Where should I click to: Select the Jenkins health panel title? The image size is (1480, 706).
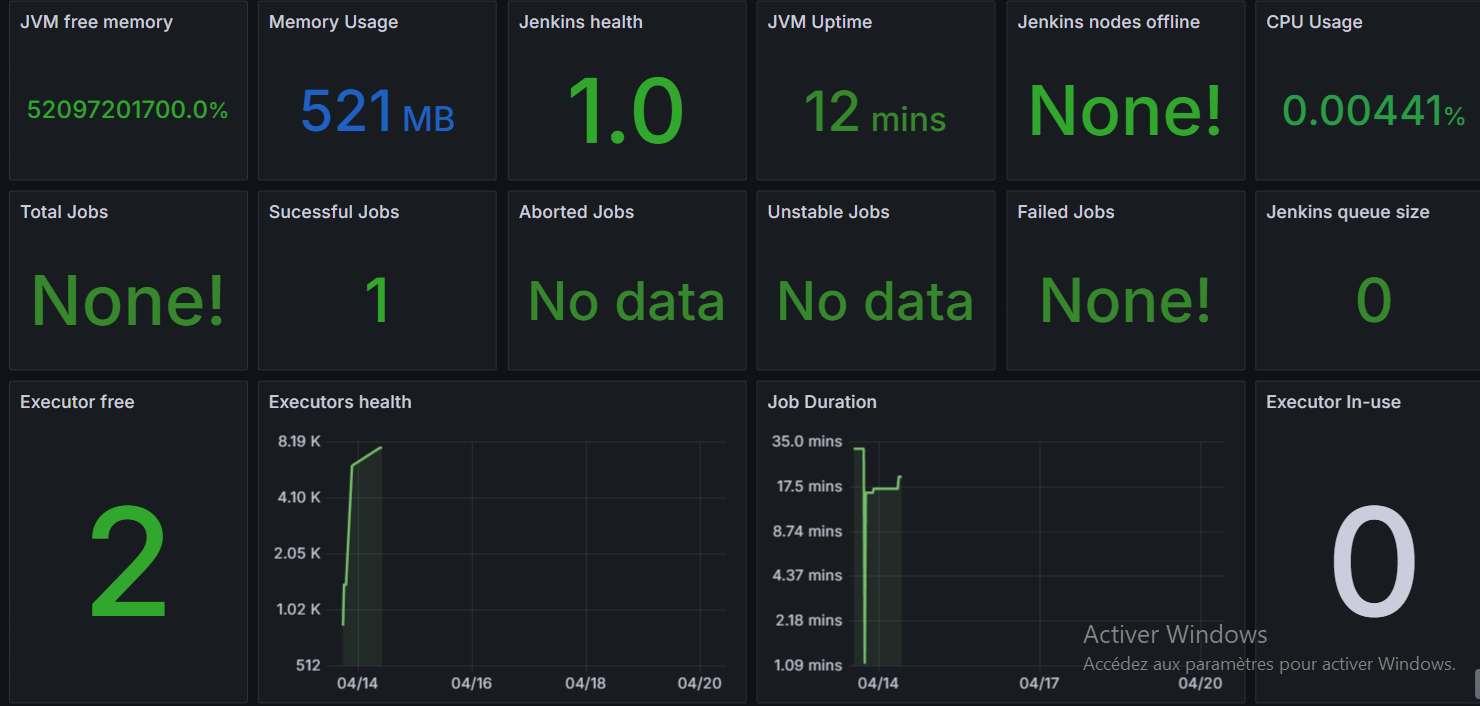pos(581,22)
